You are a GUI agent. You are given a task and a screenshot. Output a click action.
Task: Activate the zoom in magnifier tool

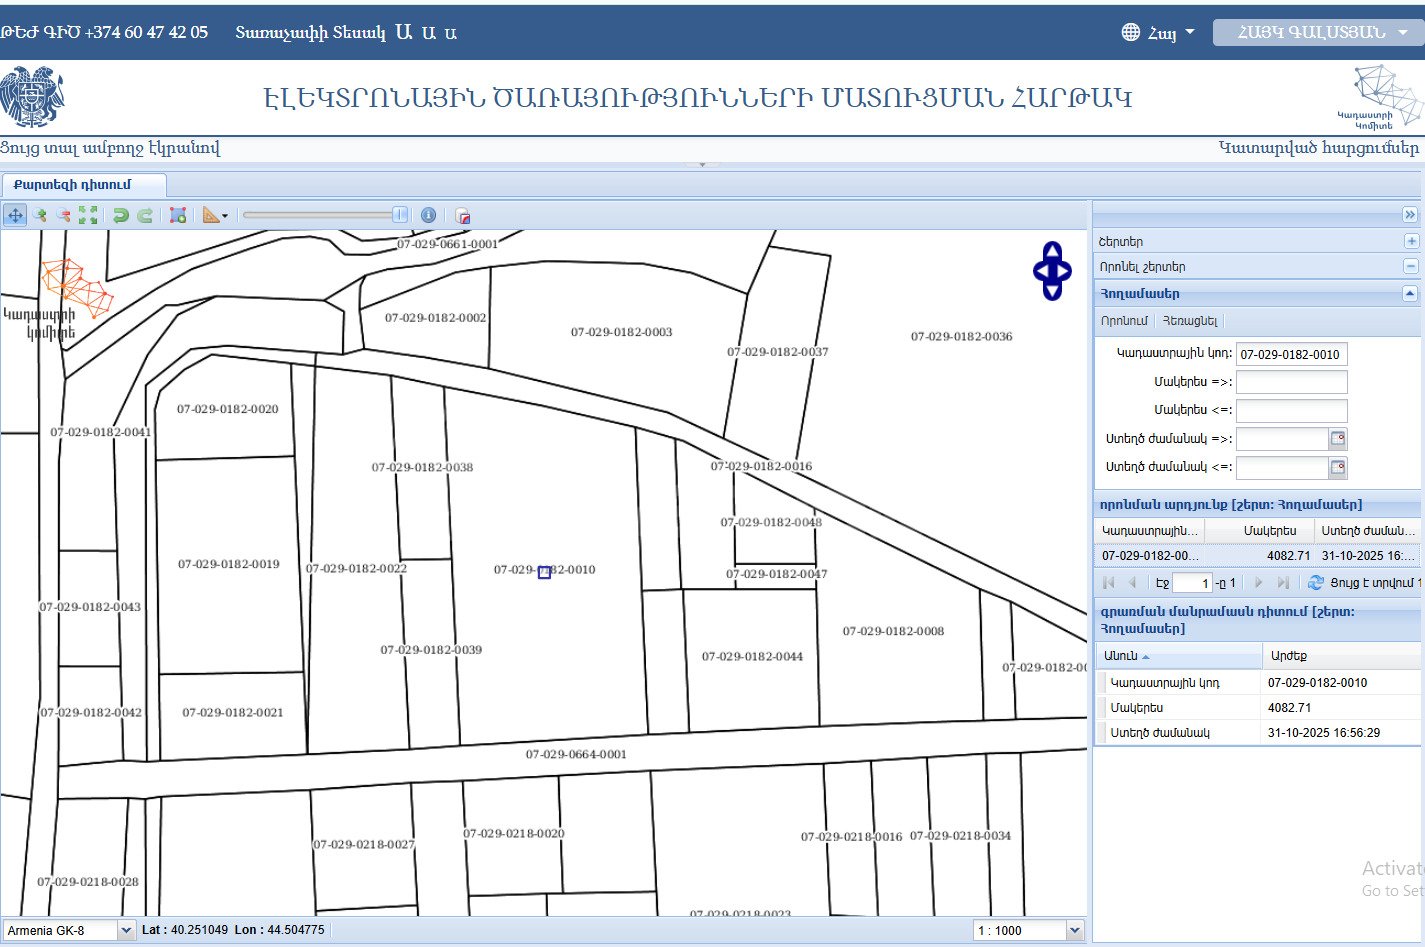click(x=40, y=215)
